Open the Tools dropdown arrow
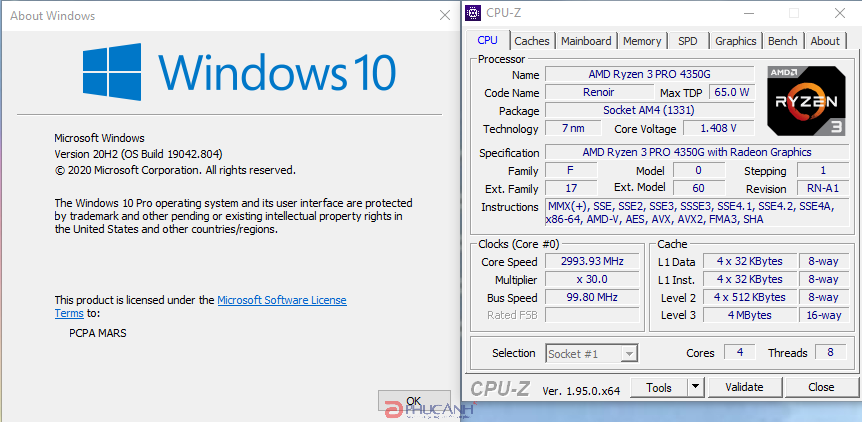This screenshot has width=862, height=422. click(696, 387)
